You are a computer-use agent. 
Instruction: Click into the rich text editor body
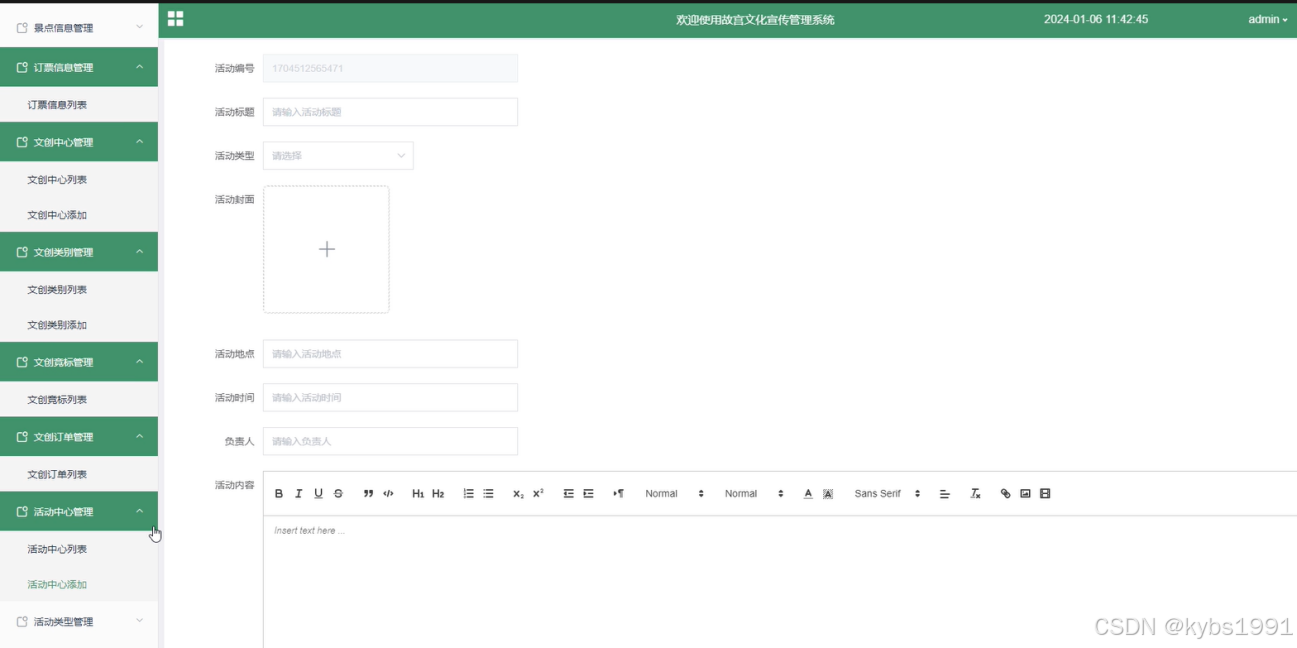click(x=780, y=582)
